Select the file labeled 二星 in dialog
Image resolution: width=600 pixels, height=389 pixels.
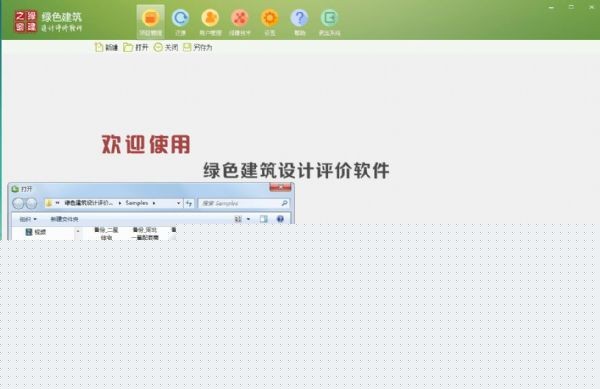point(106,233)
